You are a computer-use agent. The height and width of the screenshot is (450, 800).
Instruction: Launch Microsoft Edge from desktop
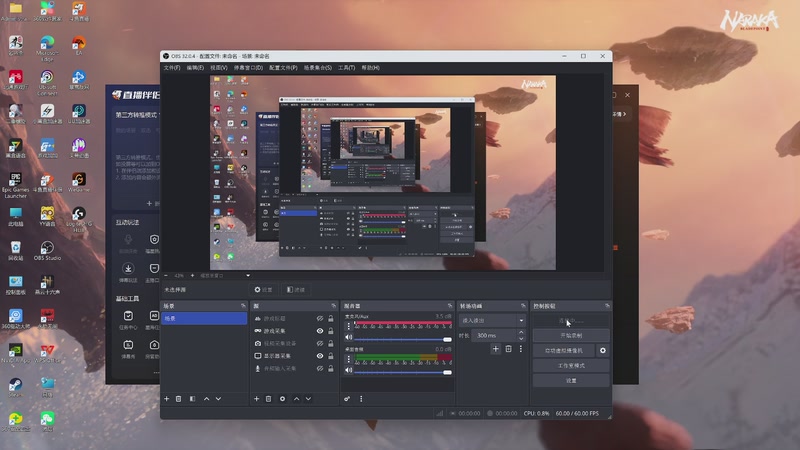[47, 48]
